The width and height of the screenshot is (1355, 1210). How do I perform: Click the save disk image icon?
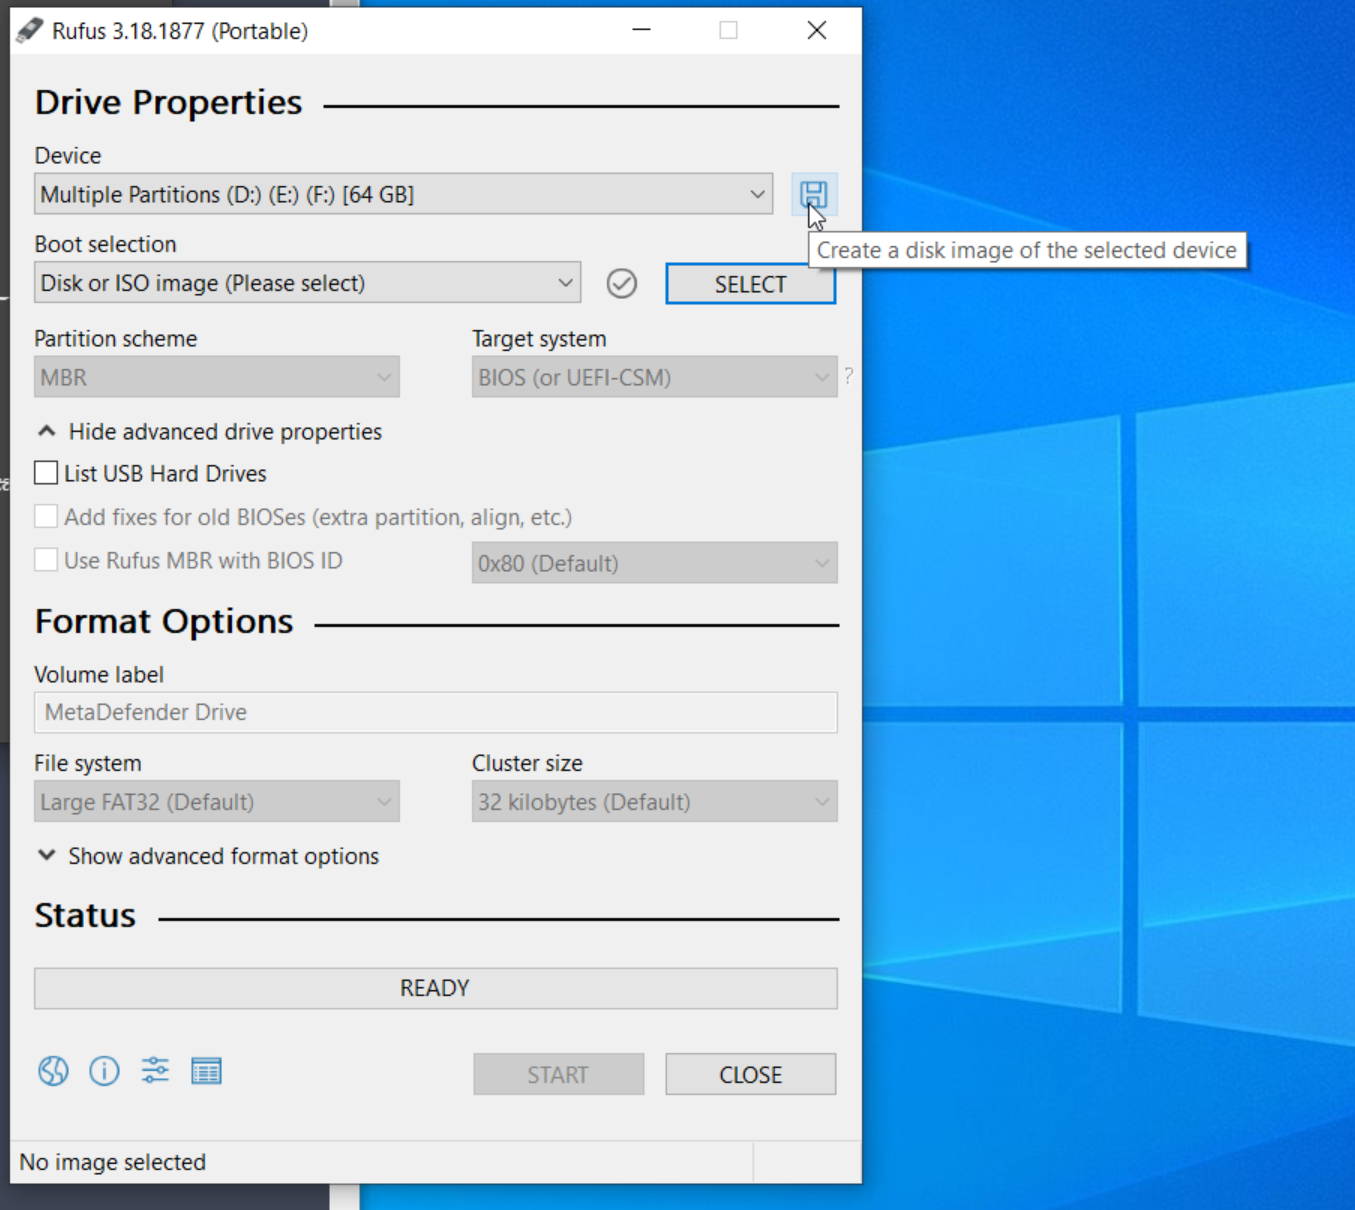pyautogui.click(x=814, y=194)
